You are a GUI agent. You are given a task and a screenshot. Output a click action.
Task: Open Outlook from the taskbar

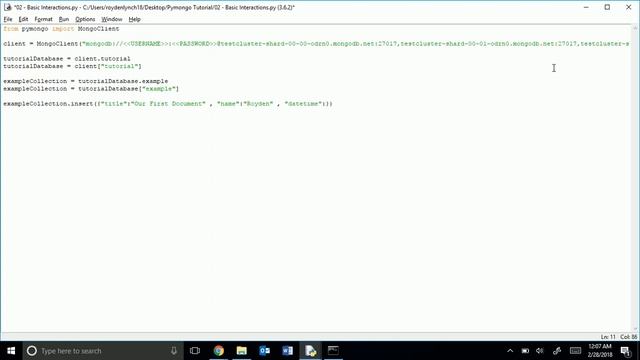(264, 351)
